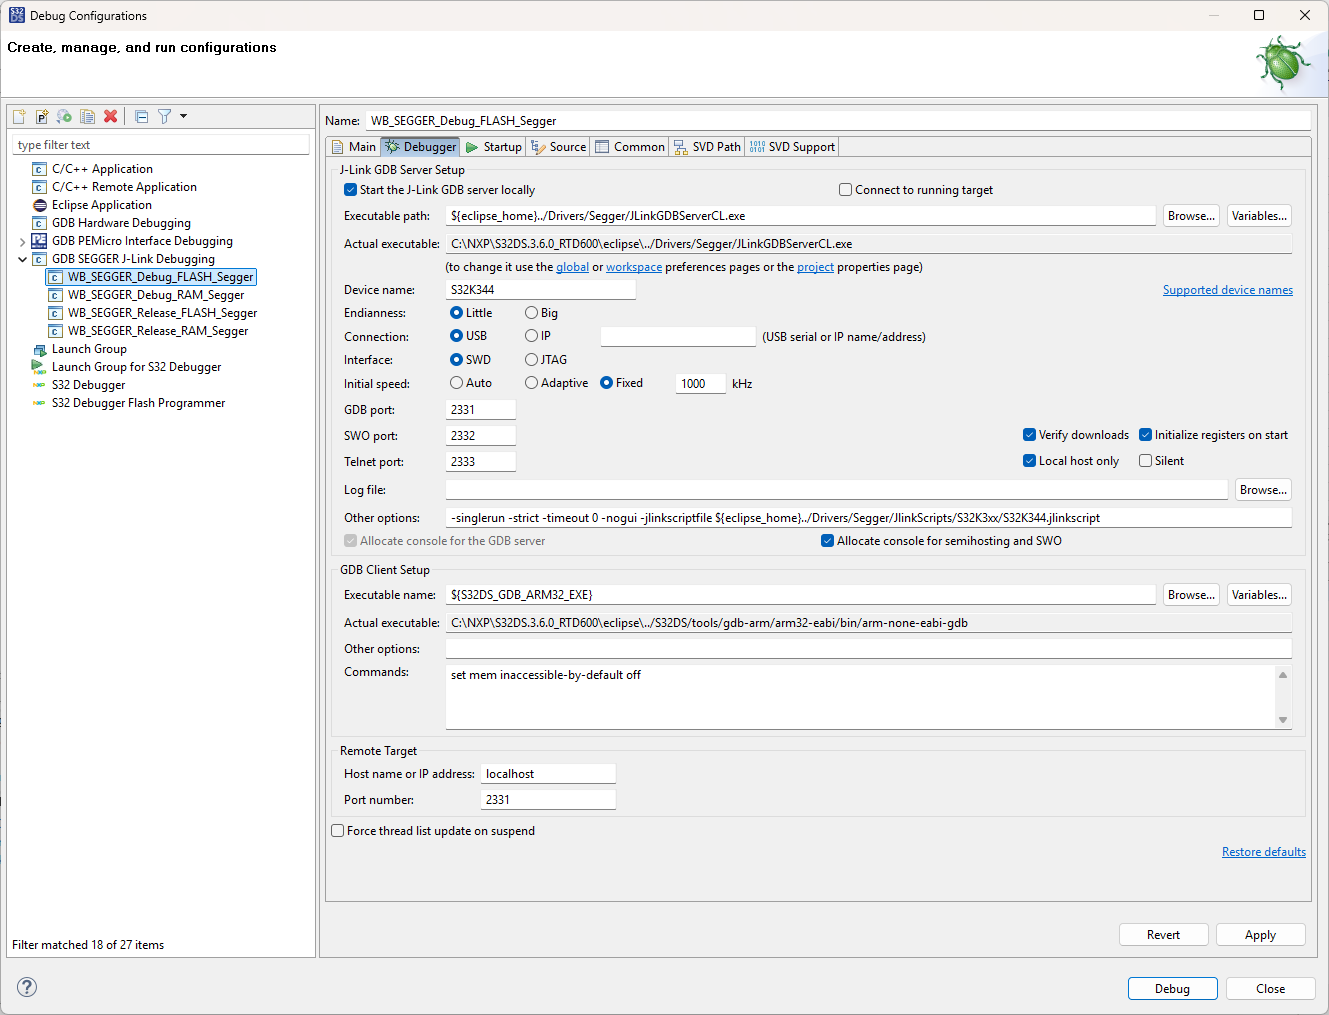Image resolution: width=1329 pixels, height=1015 pixels.
Task: Toggle Start the J-Link GDB server locally
Action: tap(350, 190)
